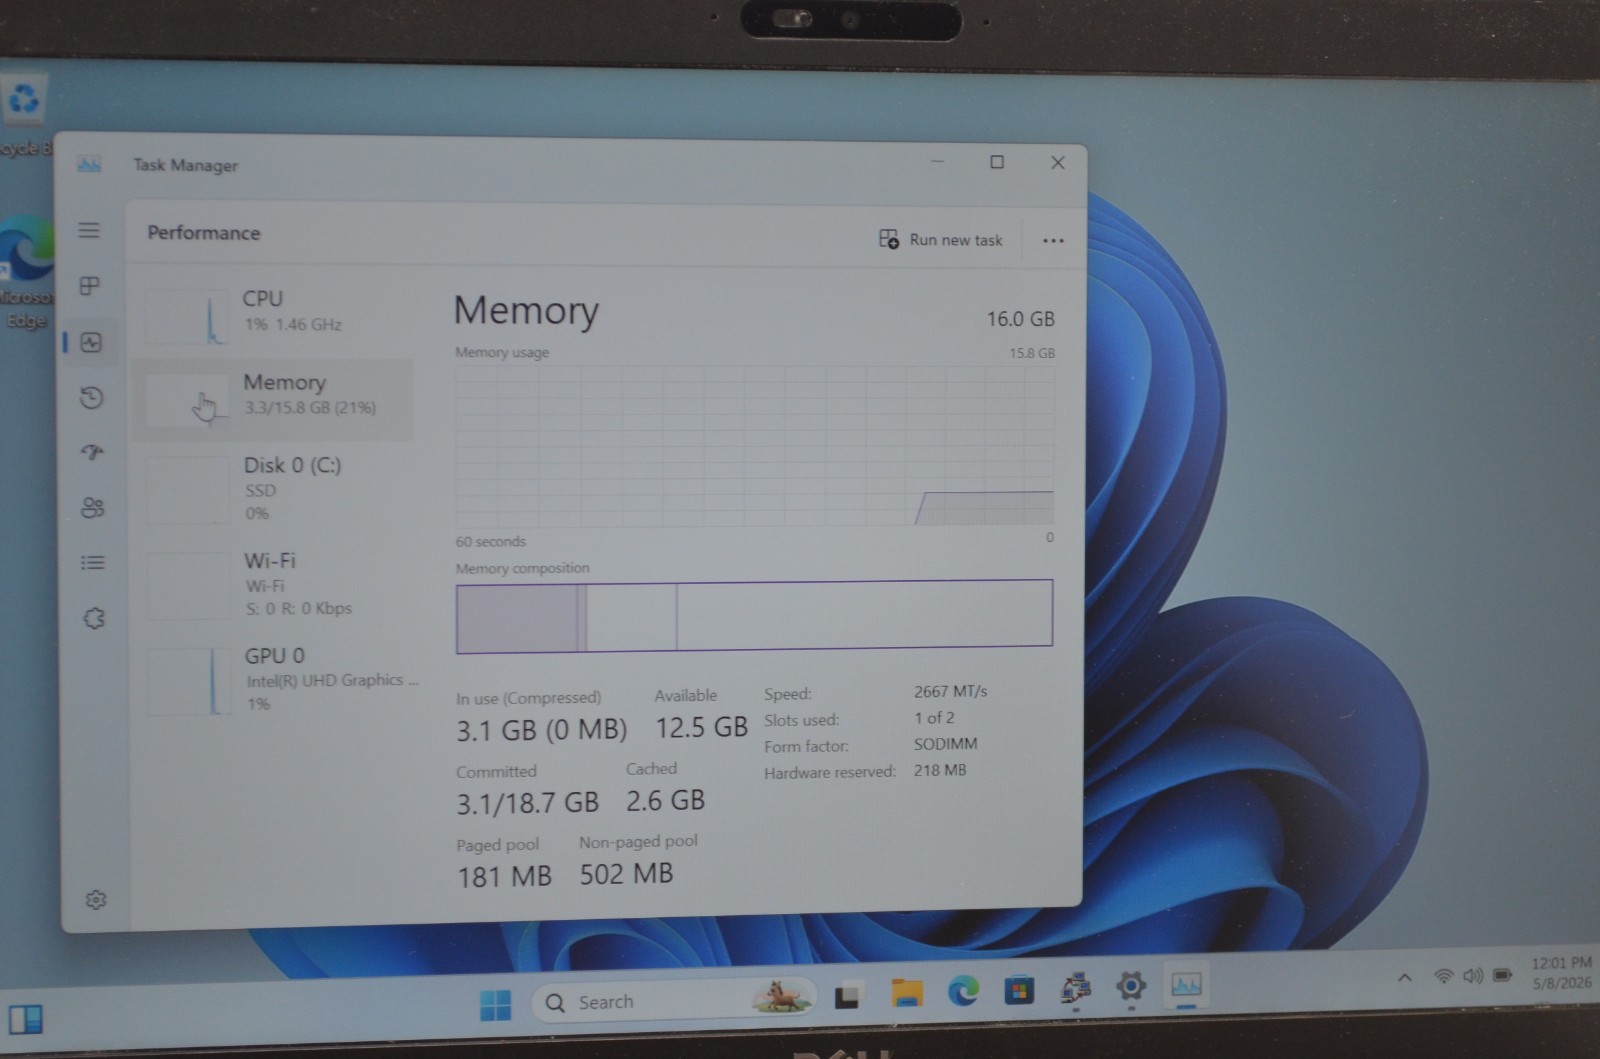This screenshot has width=1600, height=1059.
Task: Open Task Manager settings gear icon
Action: [96, 900]
